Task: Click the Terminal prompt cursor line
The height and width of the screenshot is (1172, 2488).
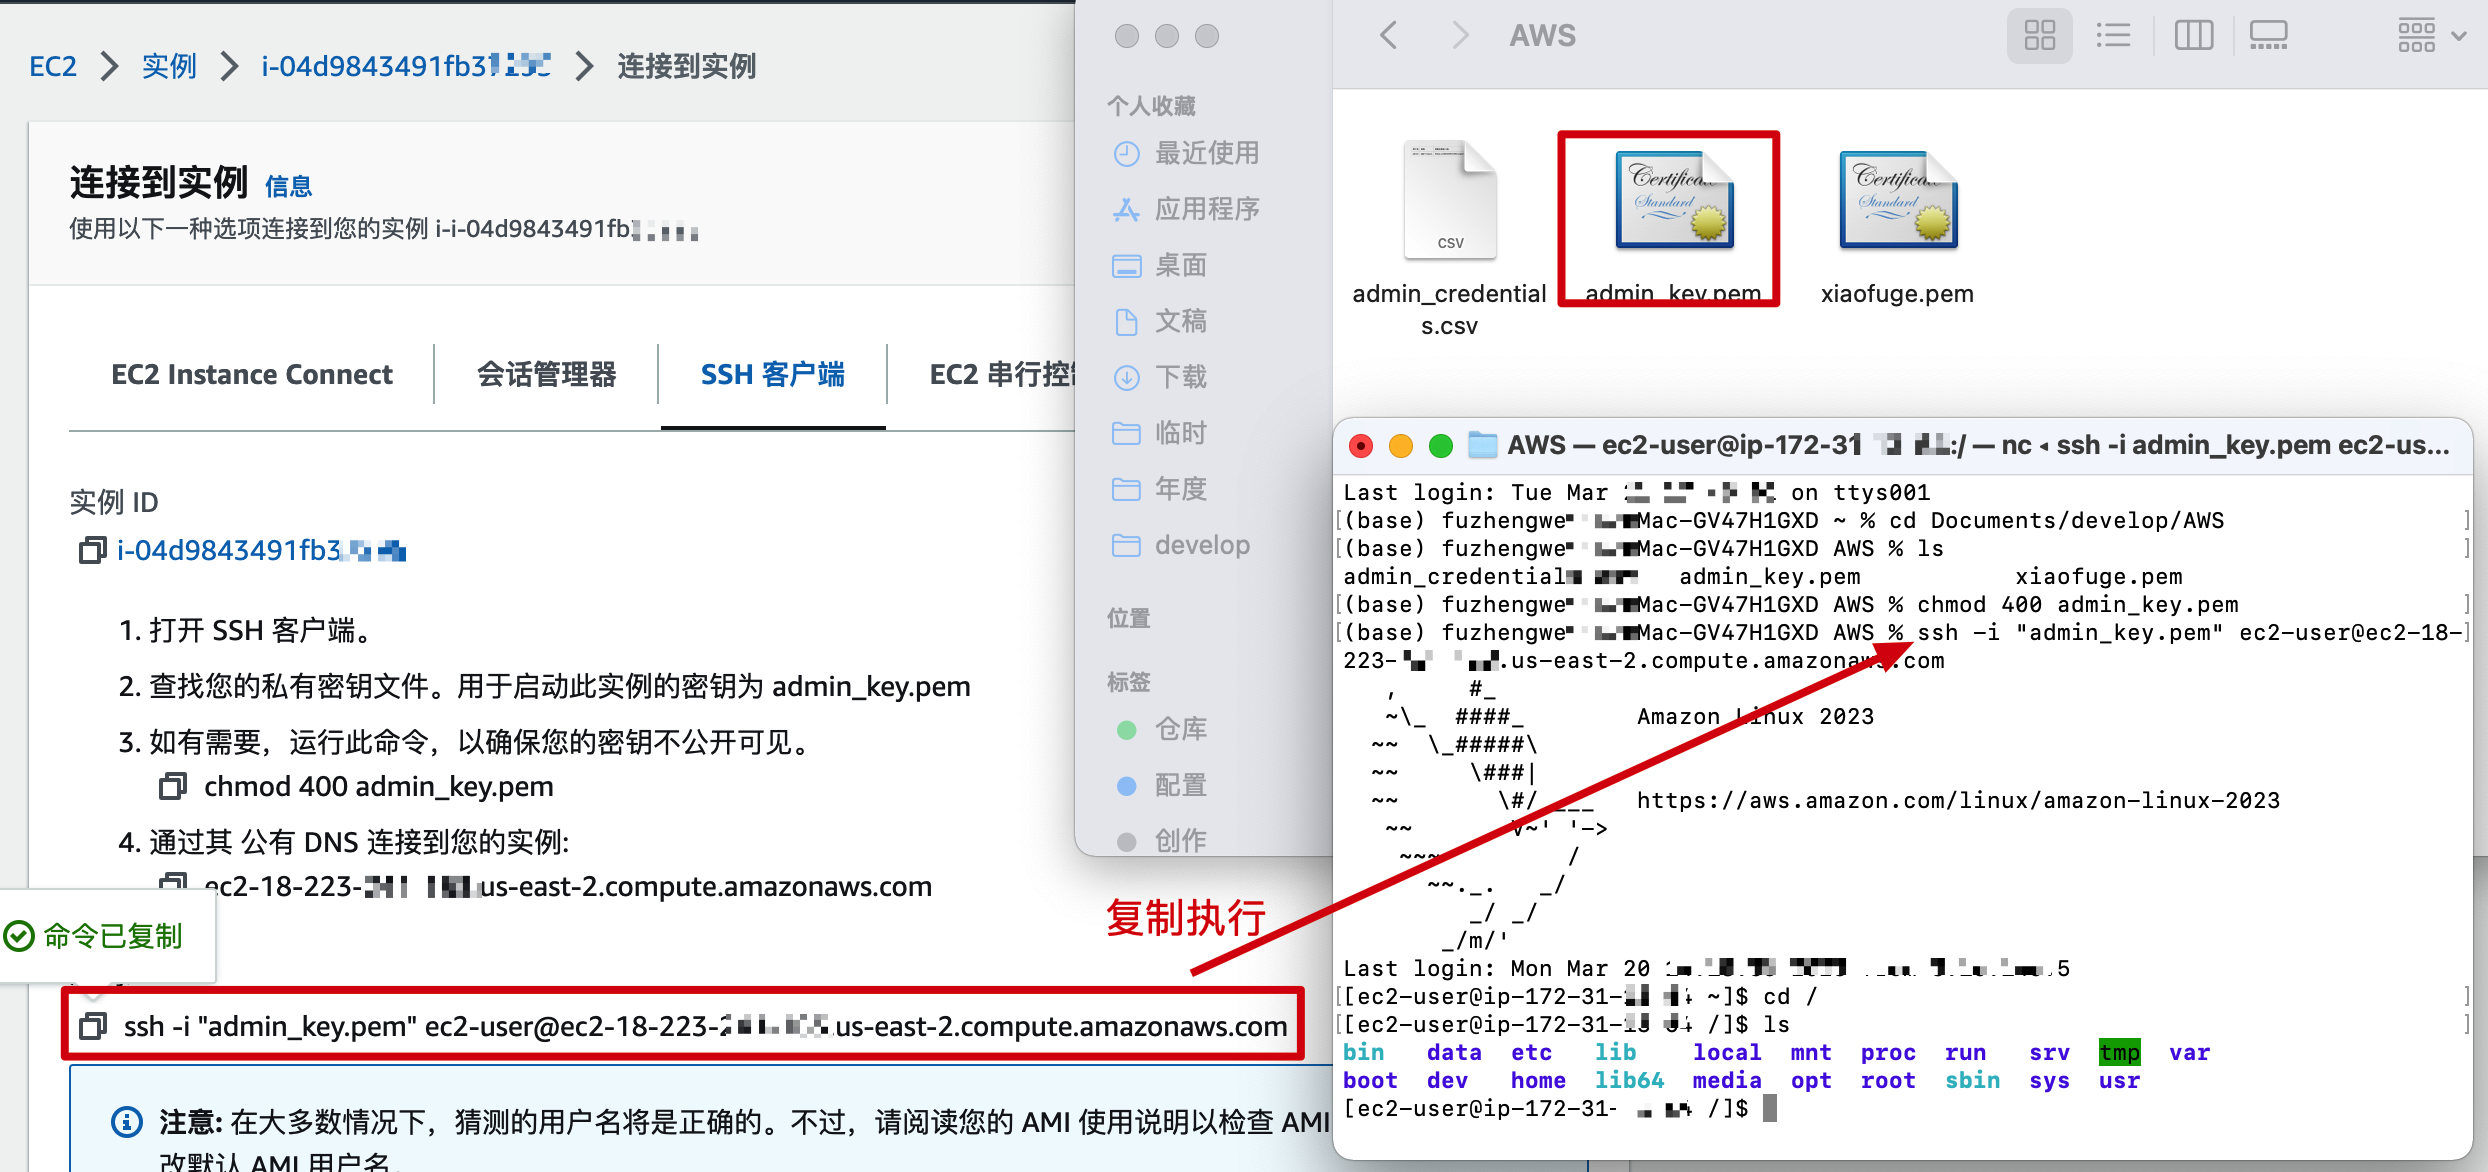Action: [x=1560, y=1108]
